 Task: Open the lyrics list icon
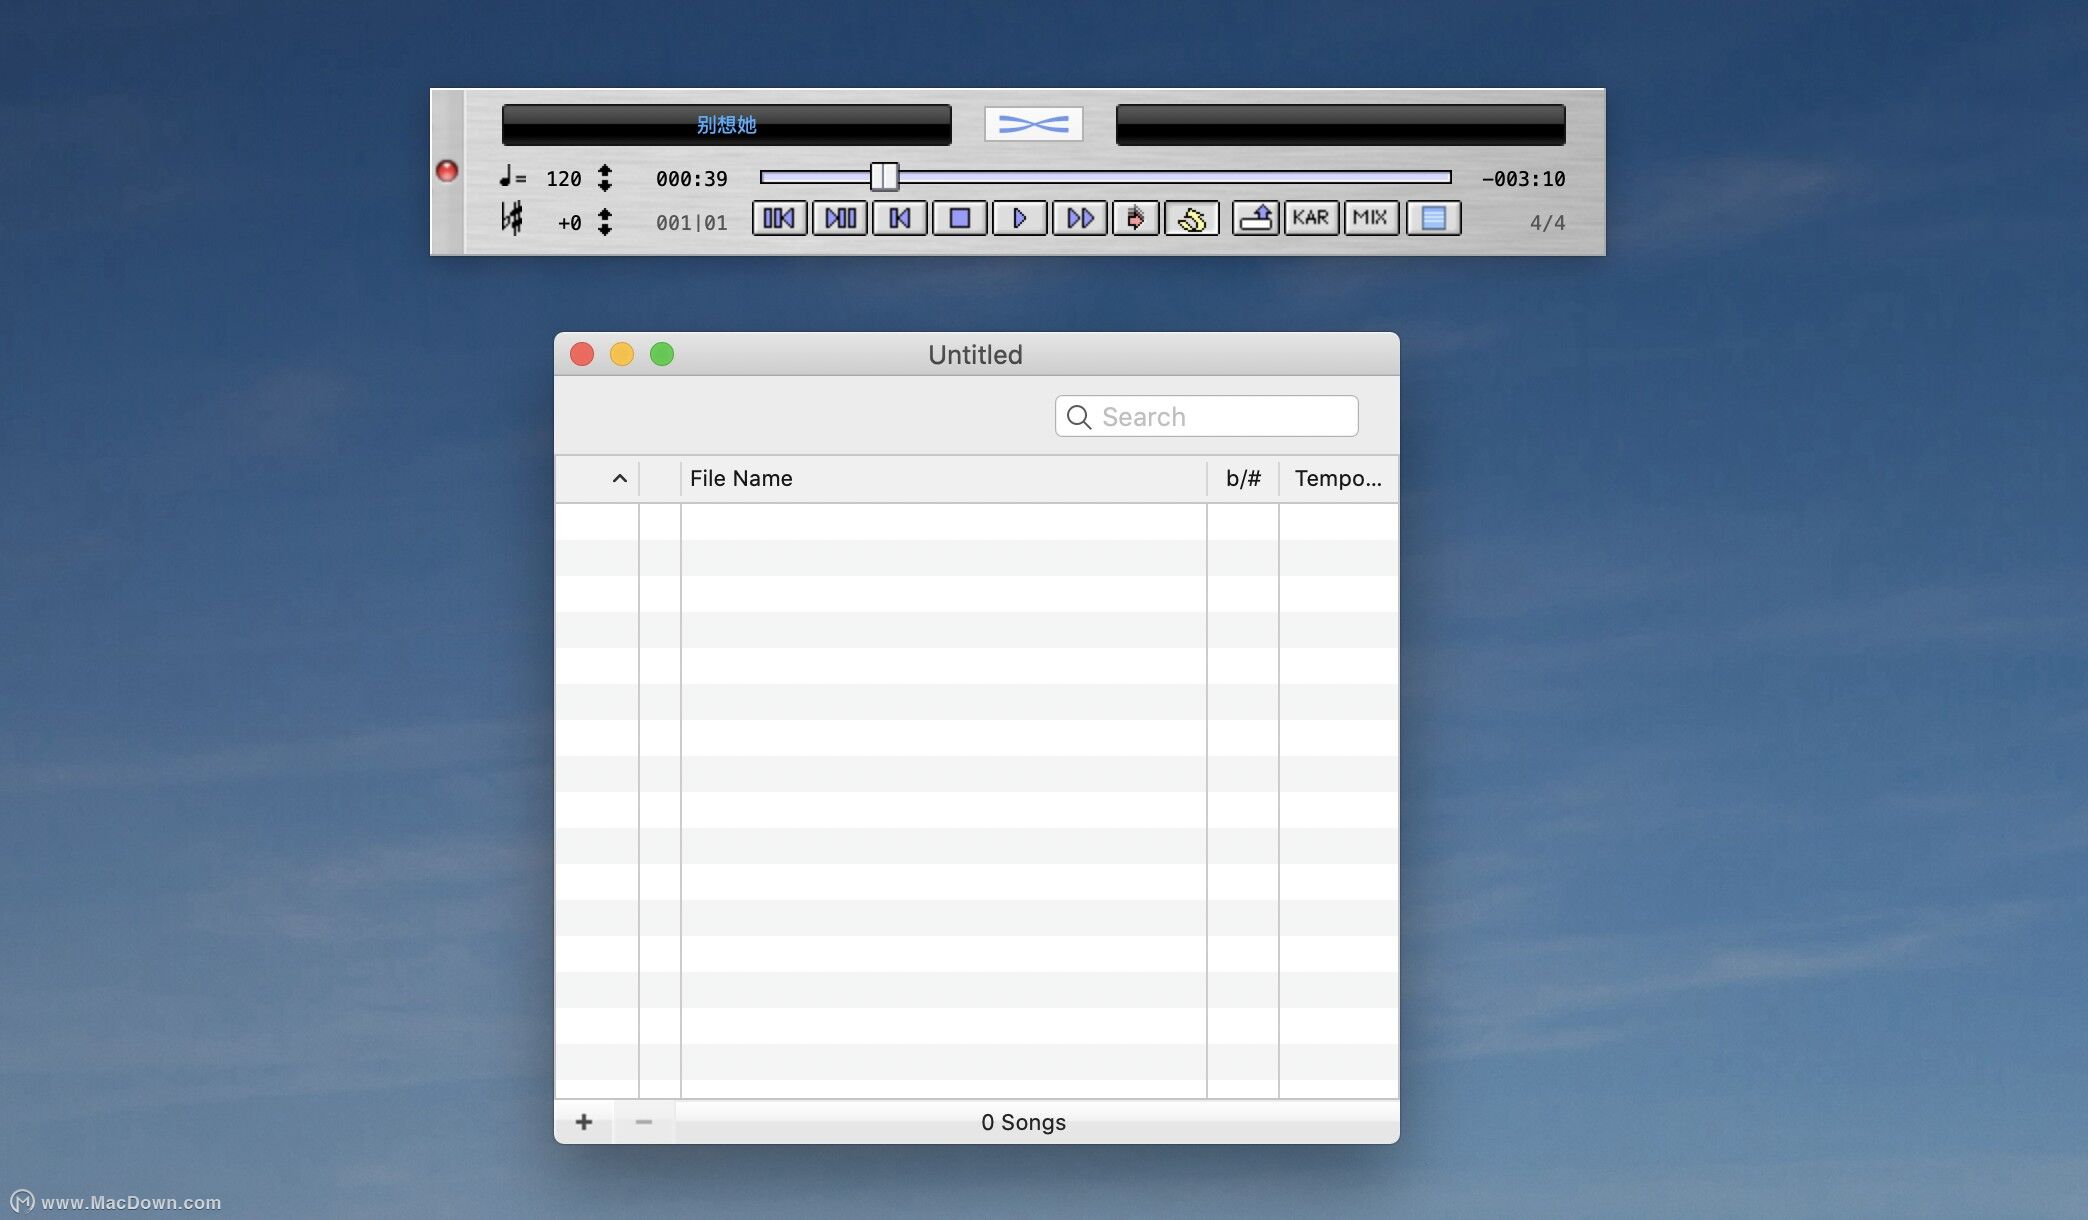click(1434, 218)
